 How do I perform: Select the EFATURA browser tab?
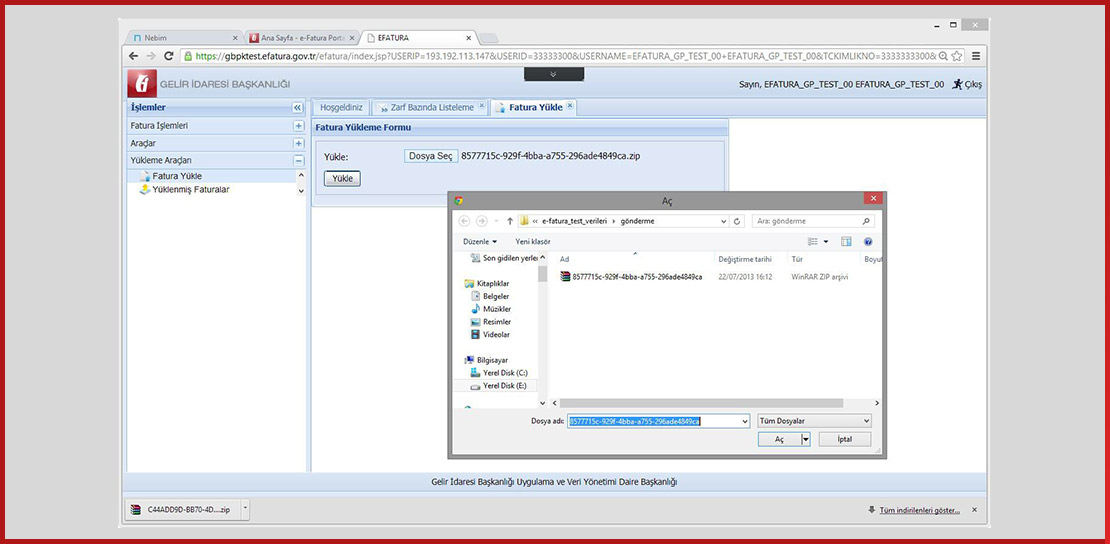pos(418,38)
